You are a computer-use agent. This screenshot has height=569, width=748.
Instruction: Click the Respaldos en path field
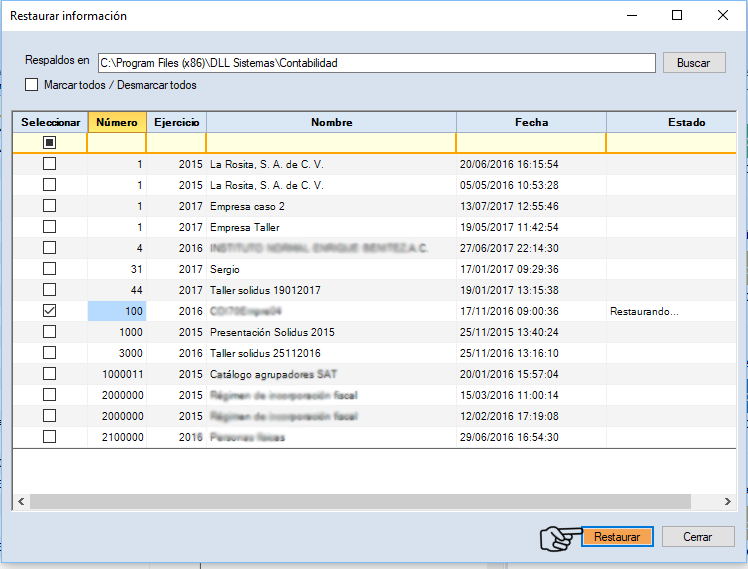pyautogui.click(x=375, y=63)
